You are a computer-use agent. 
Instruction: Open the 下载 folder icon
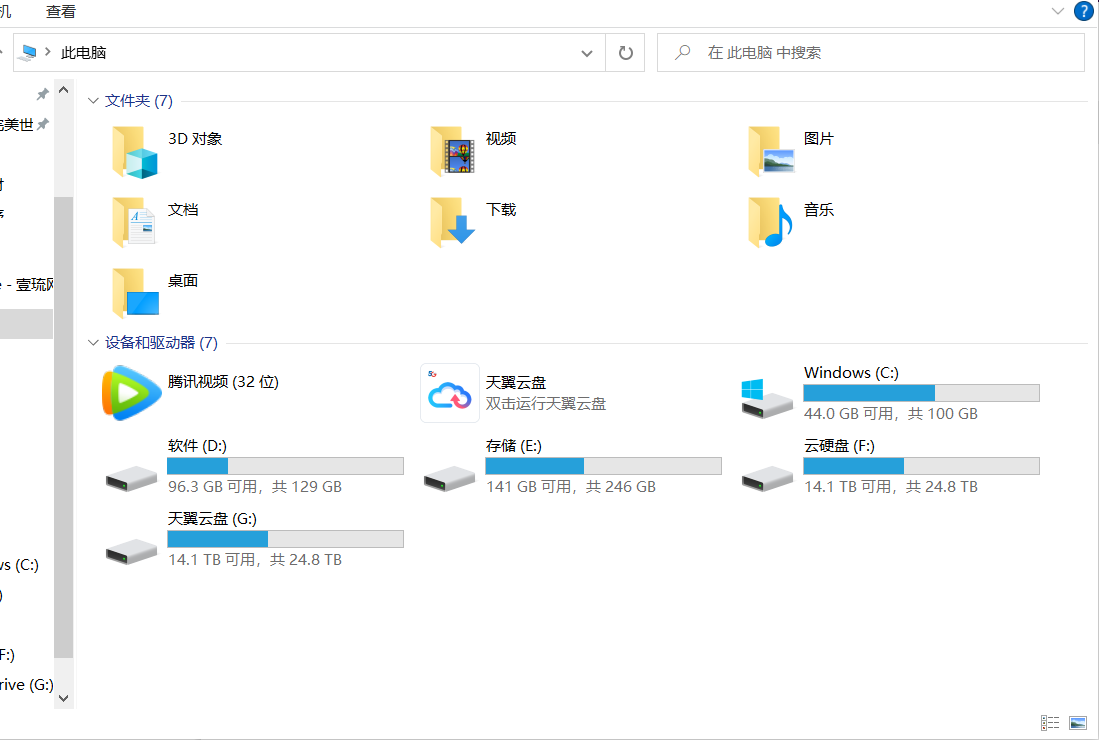point(453,222)
